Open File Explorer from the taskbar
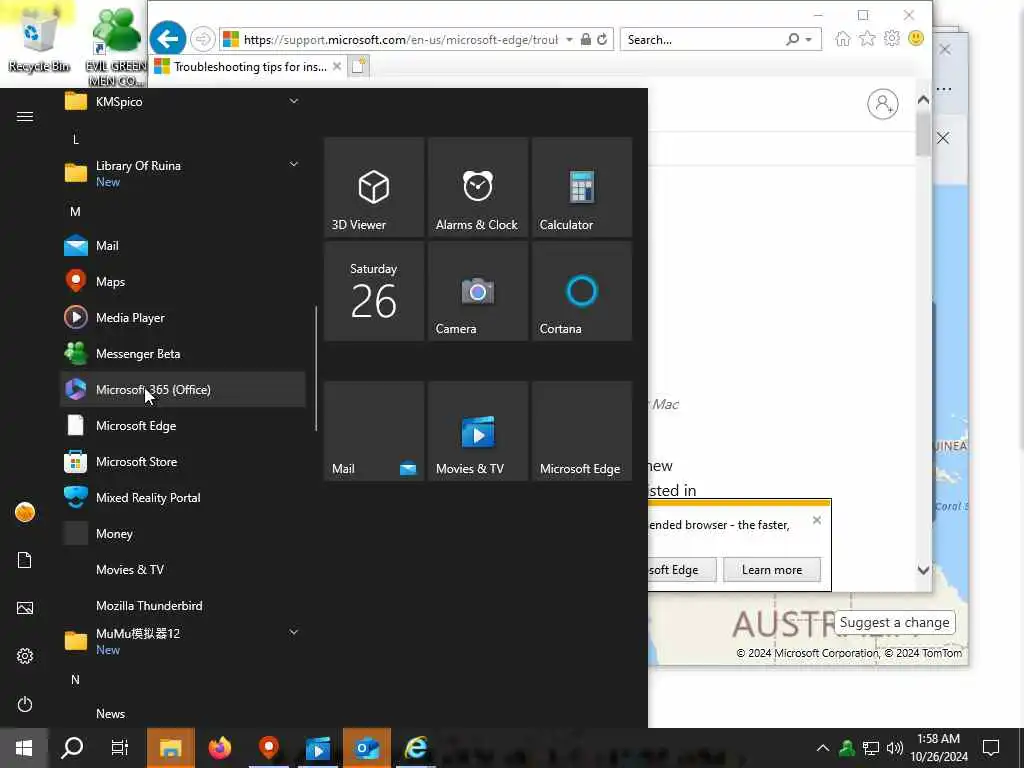The height and width of the screenshot is (768, 1024). [170, 748]
